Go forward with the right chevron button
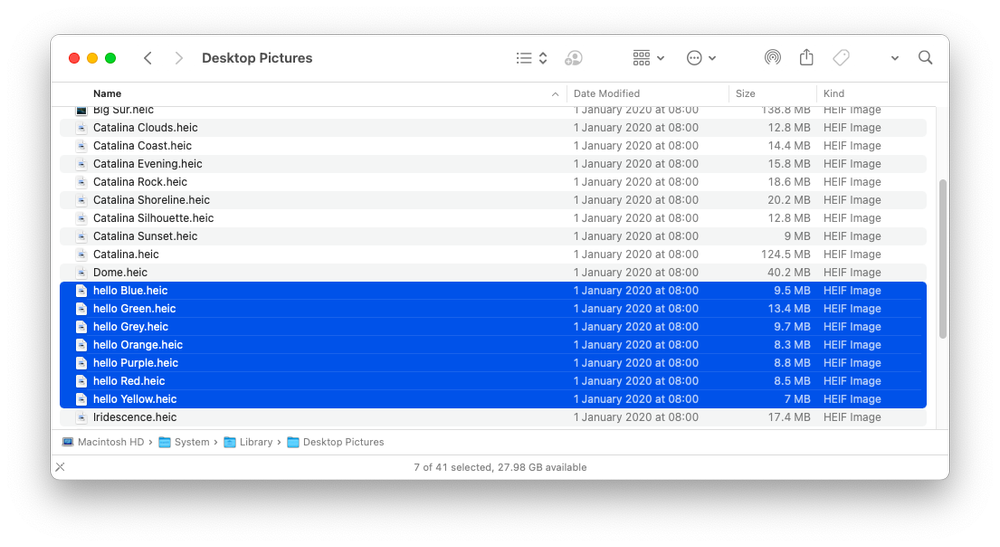1000x547 pixels. coord(179,58)
